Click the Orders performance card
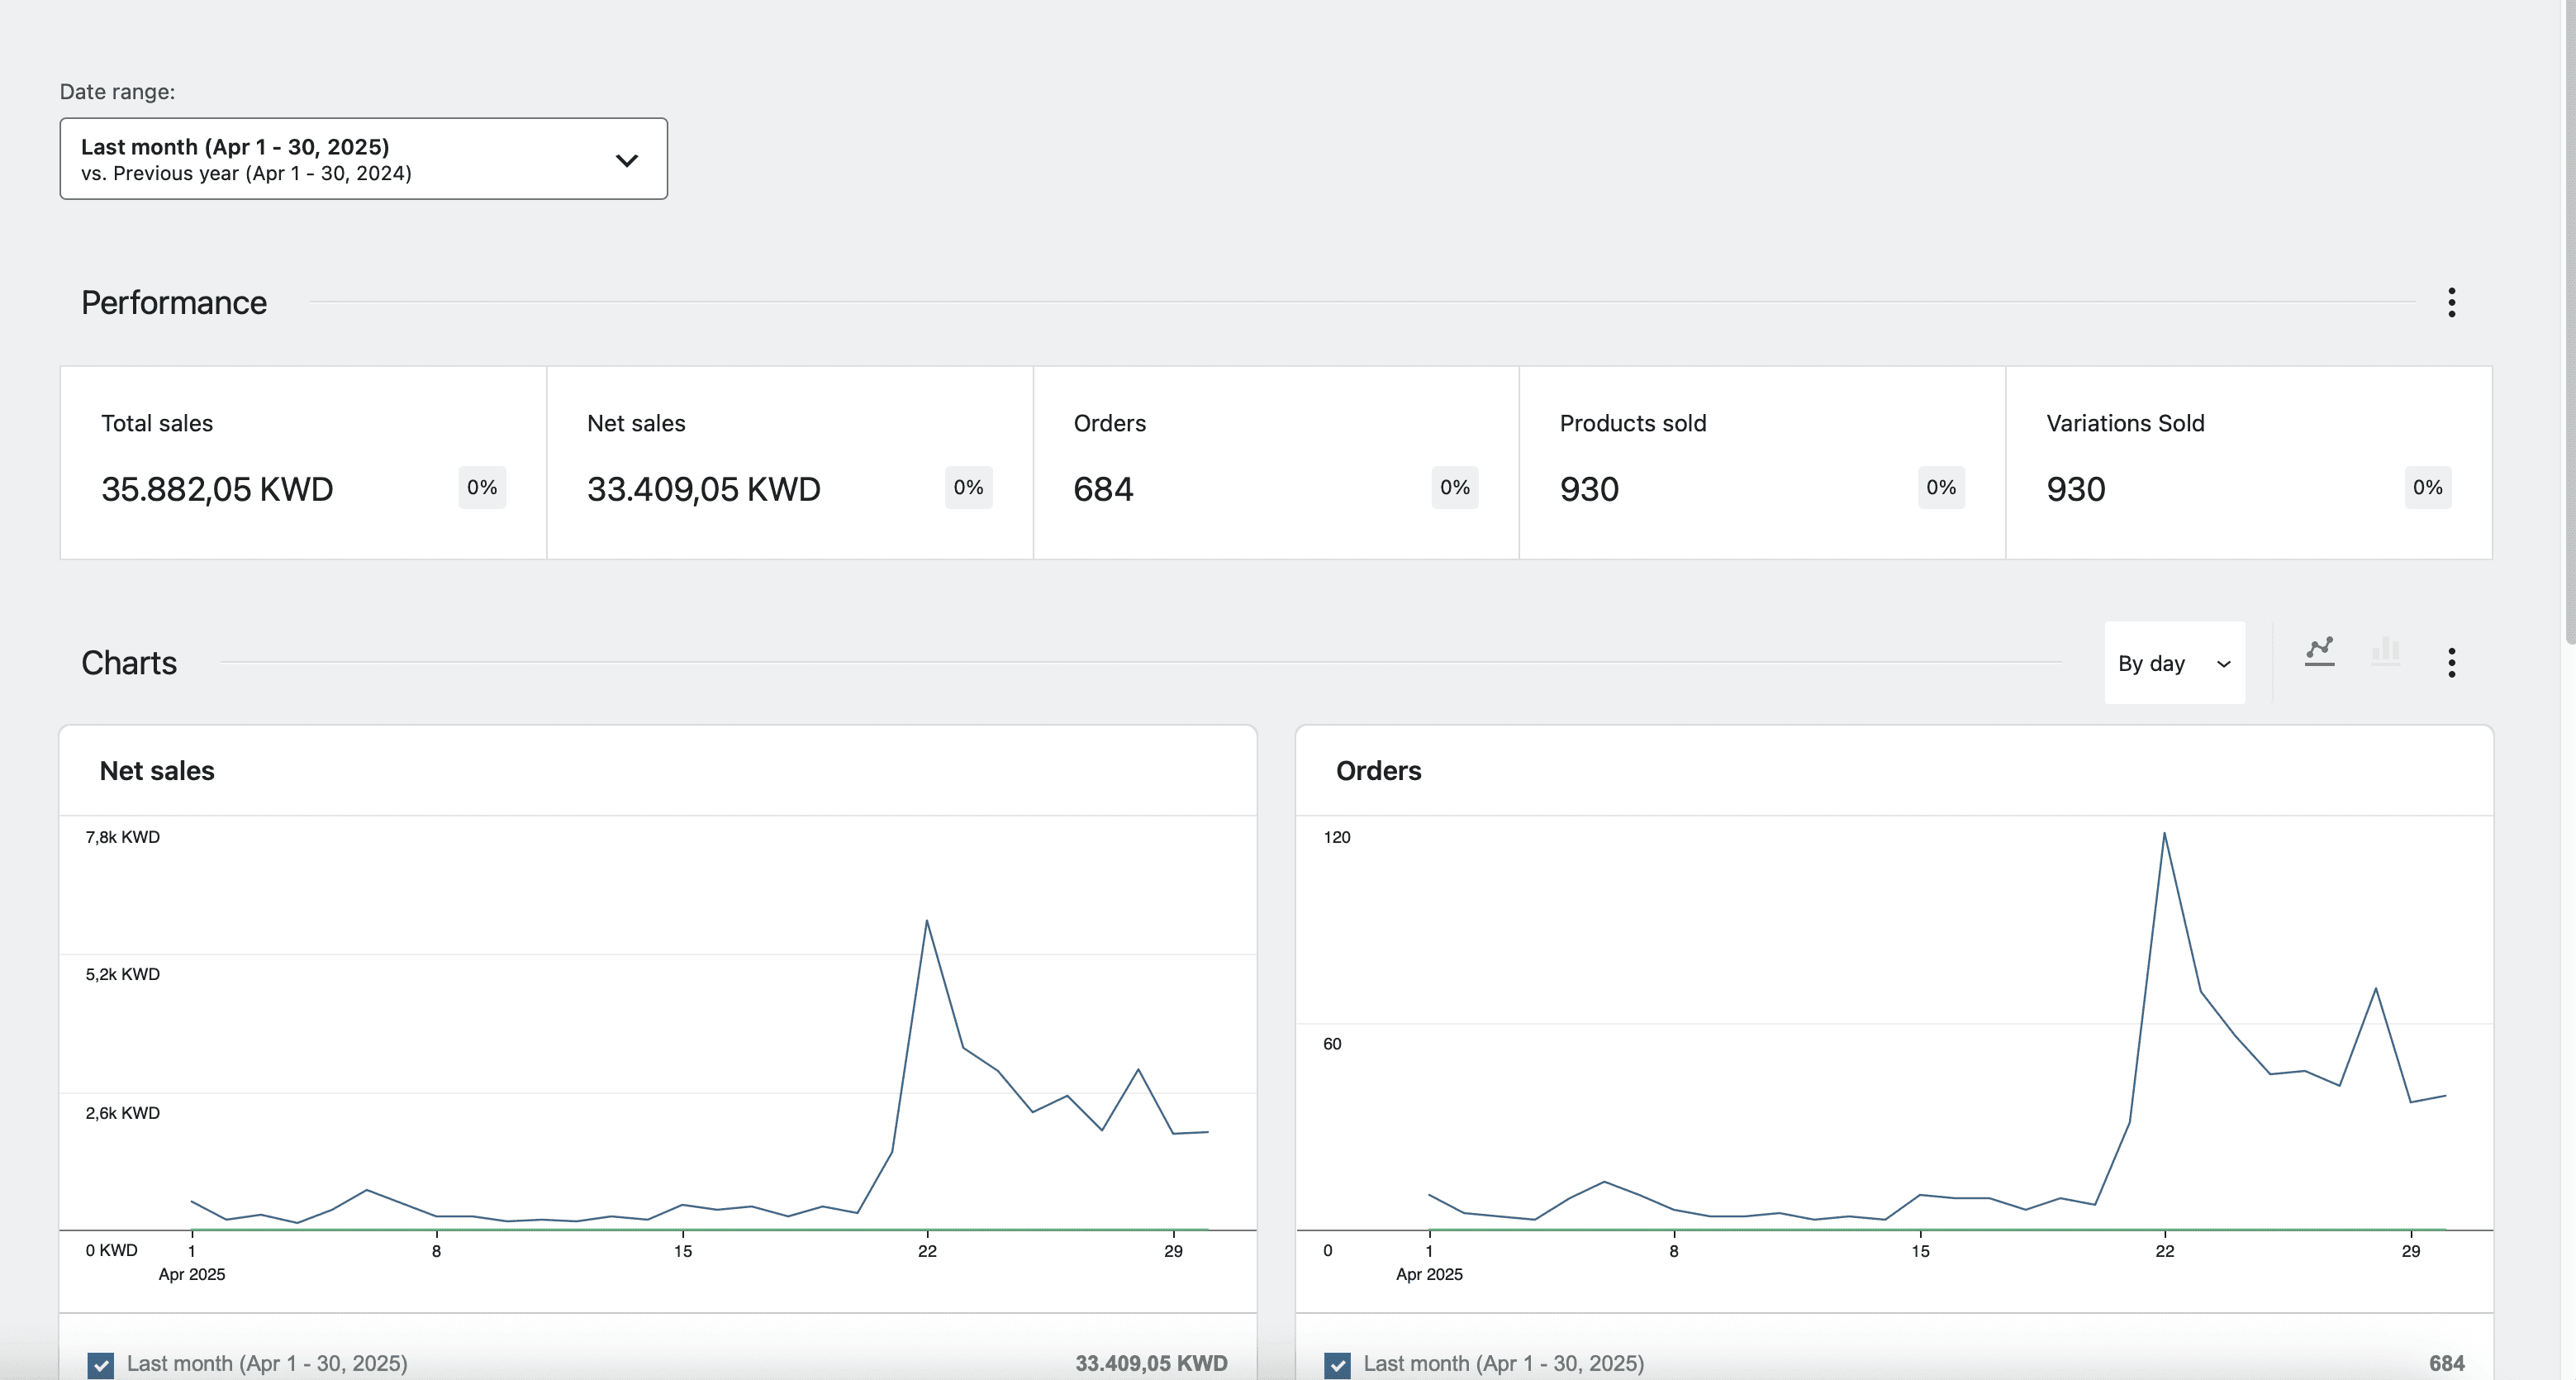Viewport: 2576px width, 1380px height. point(1275,462)
